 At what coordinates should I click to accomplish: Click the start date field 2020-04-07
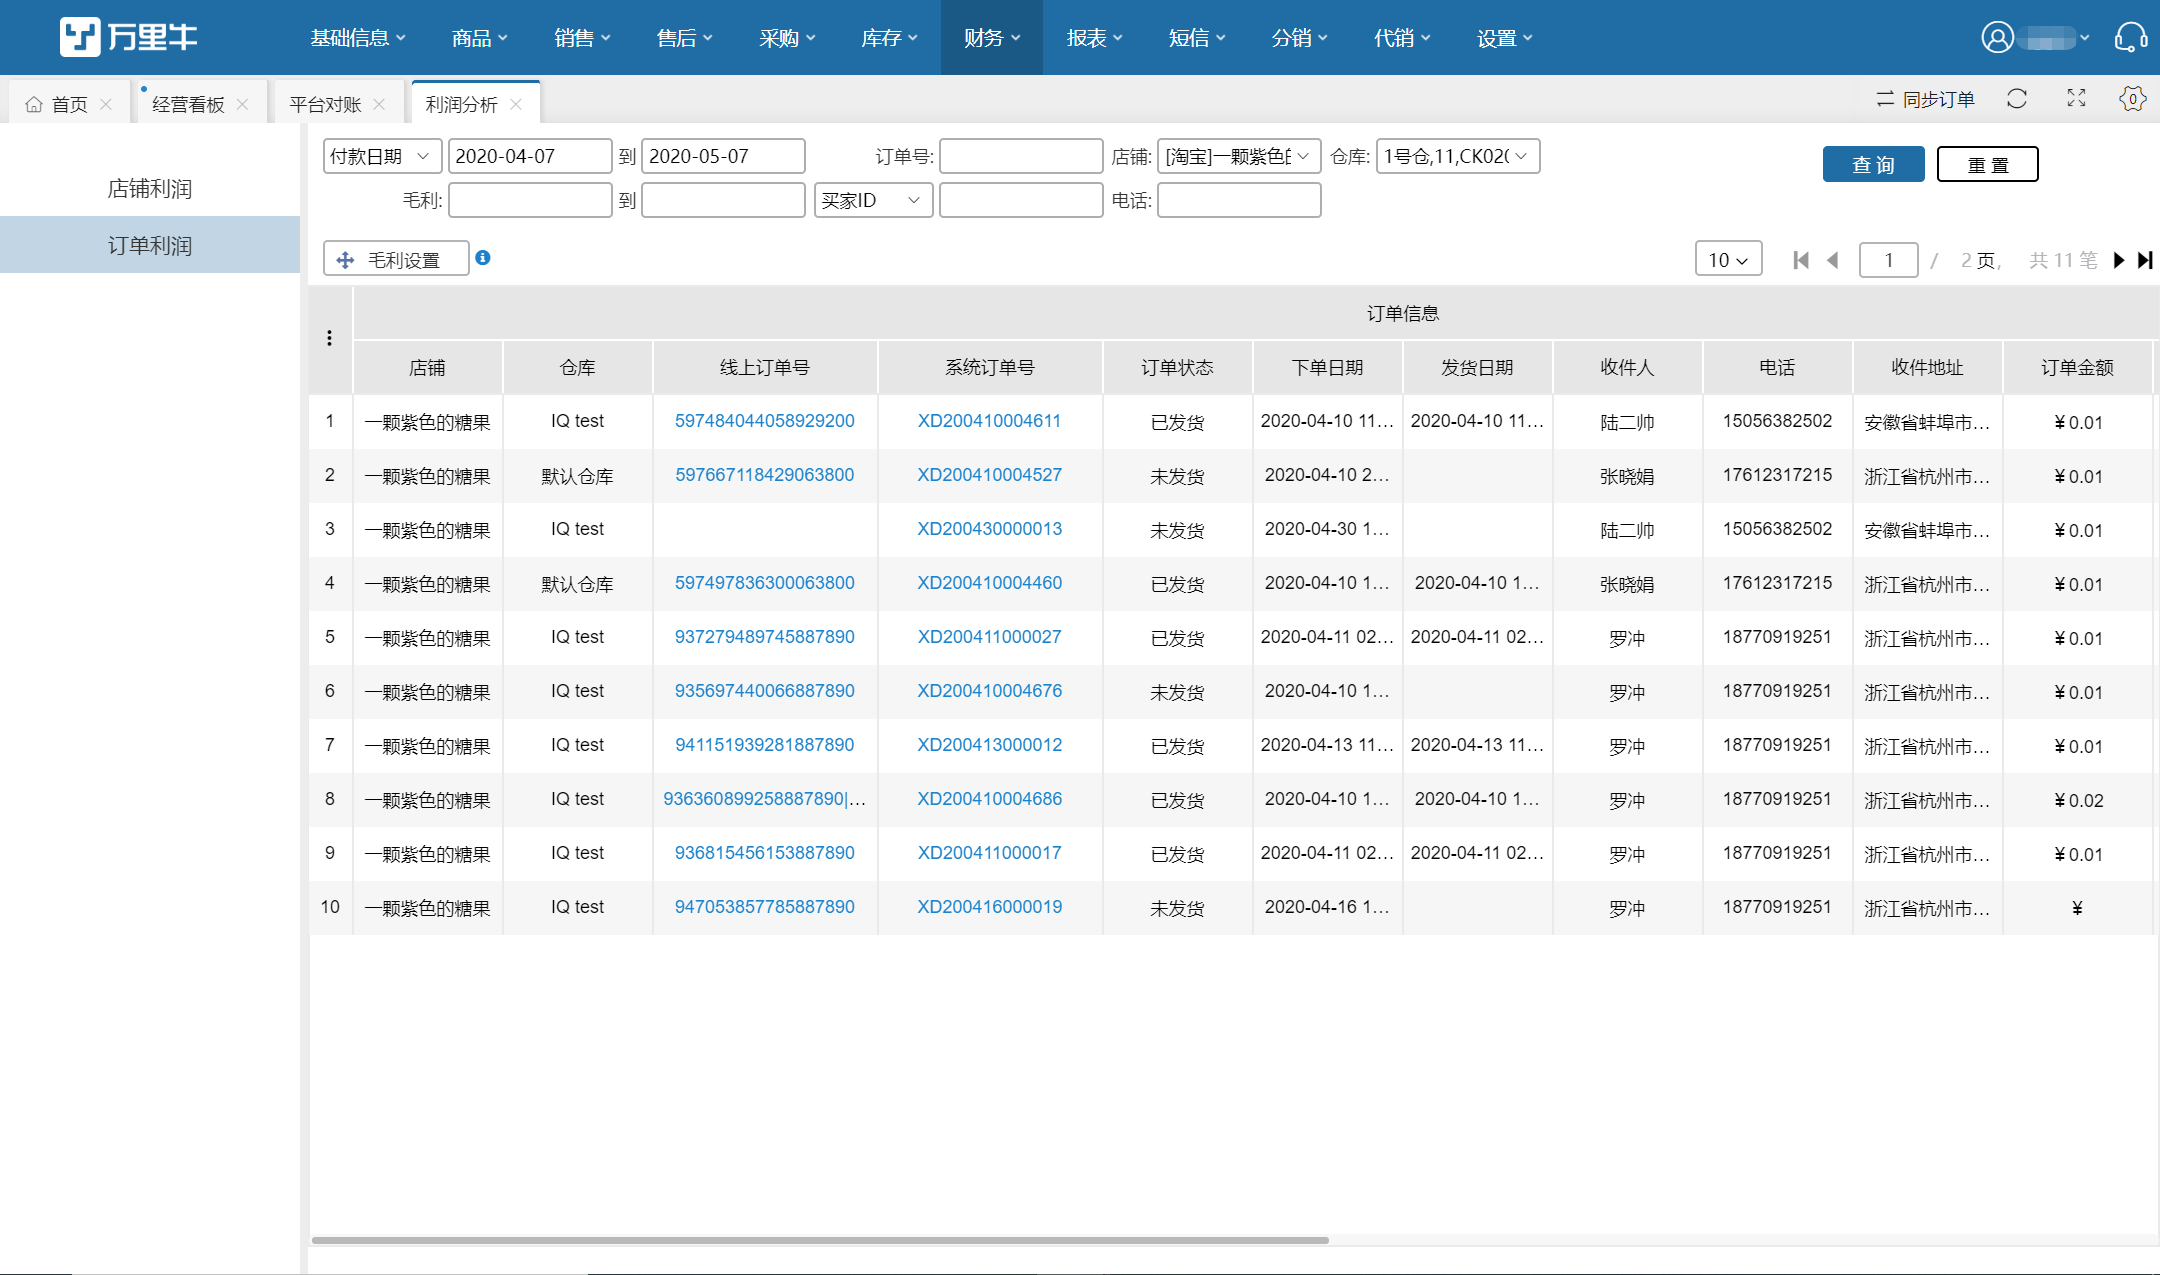point(530,156)
